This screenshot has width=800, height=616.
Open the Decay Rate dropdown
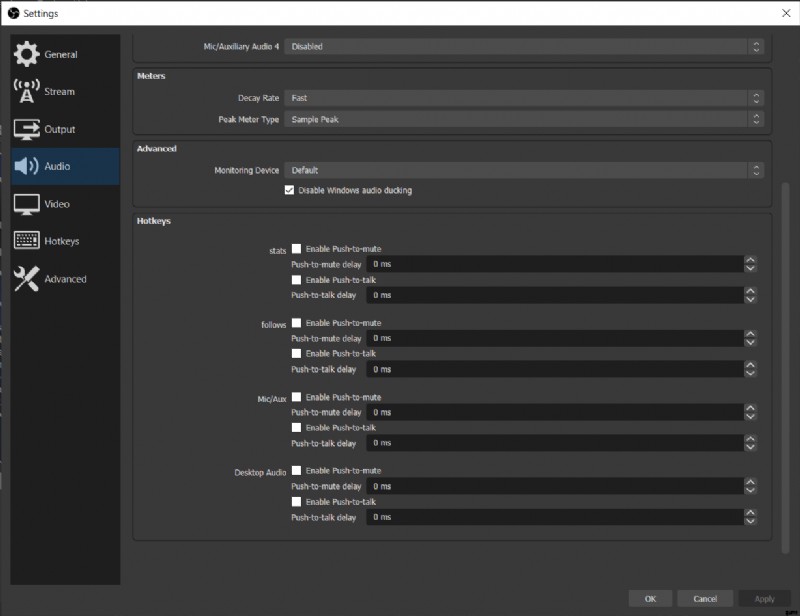click(x=525, y=98)
